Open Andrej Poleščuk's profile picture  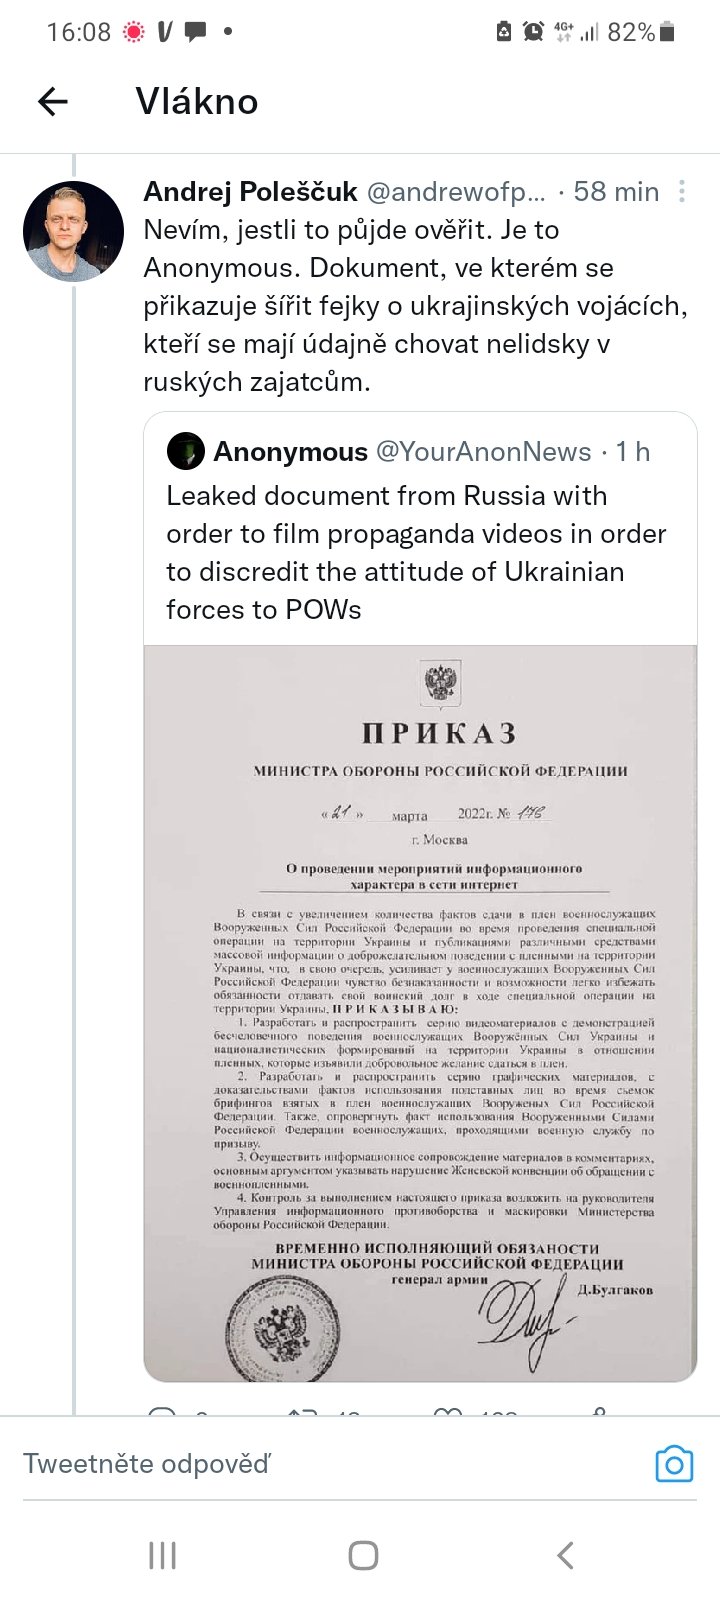coord(73,231)
